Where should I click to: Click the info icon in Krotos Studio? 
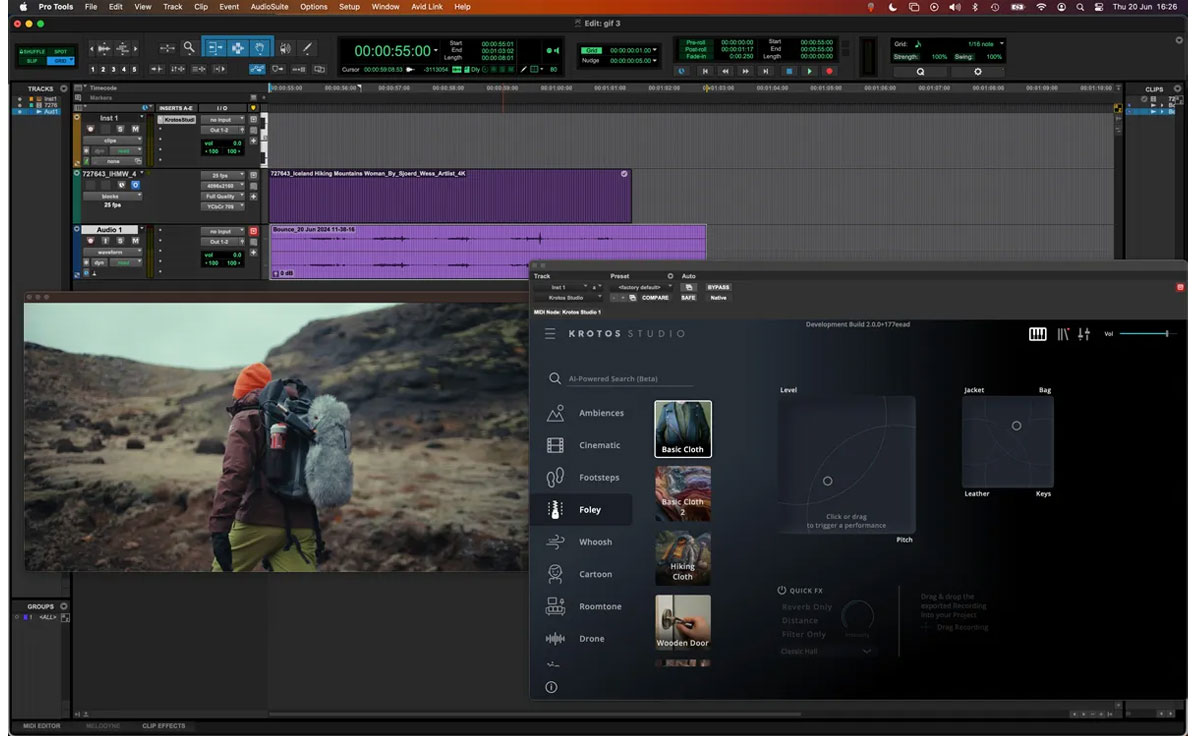point(551,687)
